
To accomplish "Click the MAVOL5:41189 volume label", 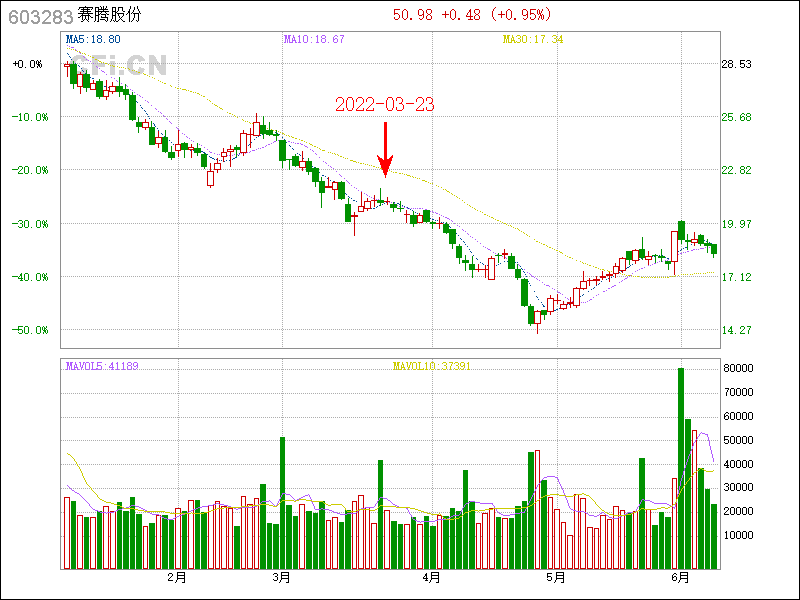I will coord(102,366).
